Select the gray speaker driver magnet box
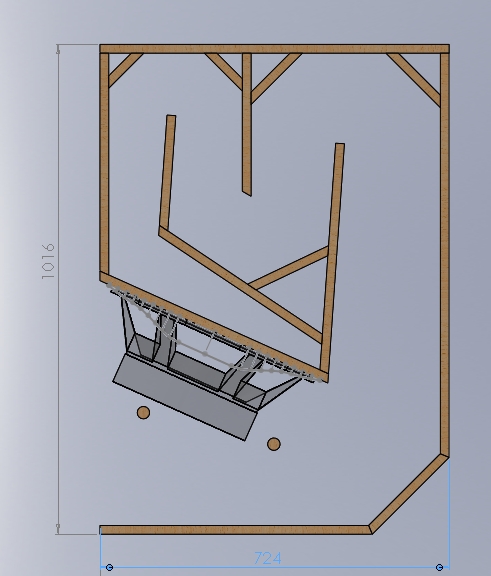This screenshot has width=491, height=576. tap(185, 397)
